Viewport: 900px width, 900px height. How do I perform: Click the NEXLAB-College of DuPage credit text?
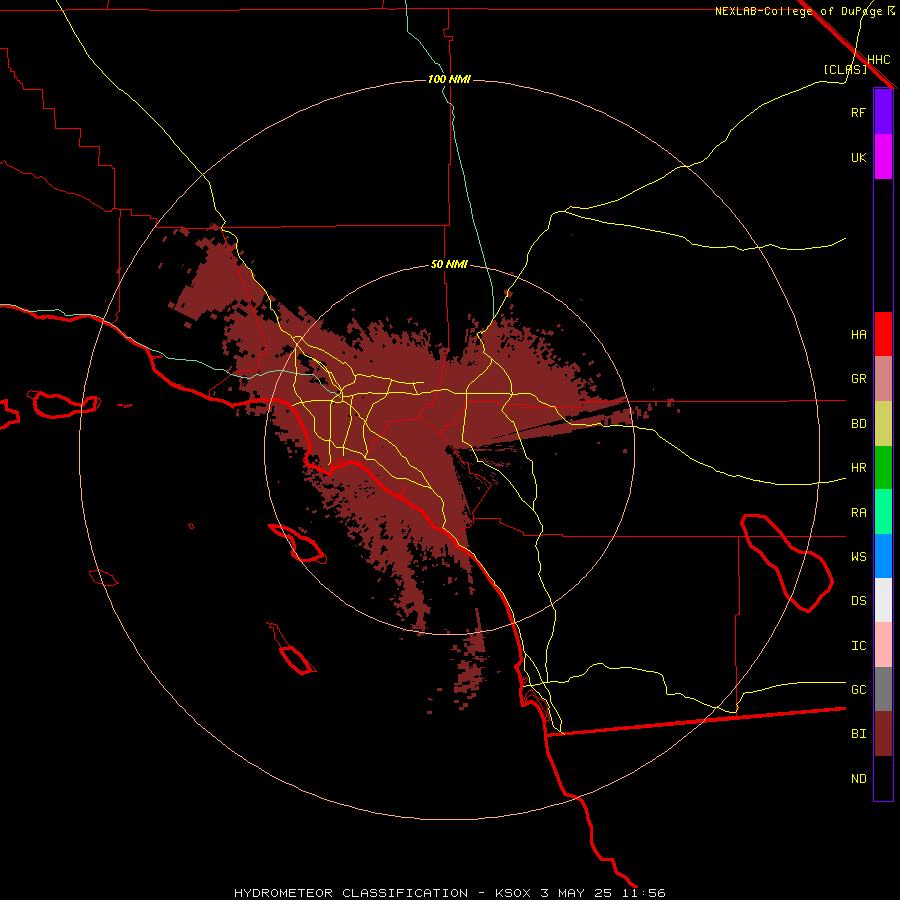pyautogui.click(x=798, y=11)
